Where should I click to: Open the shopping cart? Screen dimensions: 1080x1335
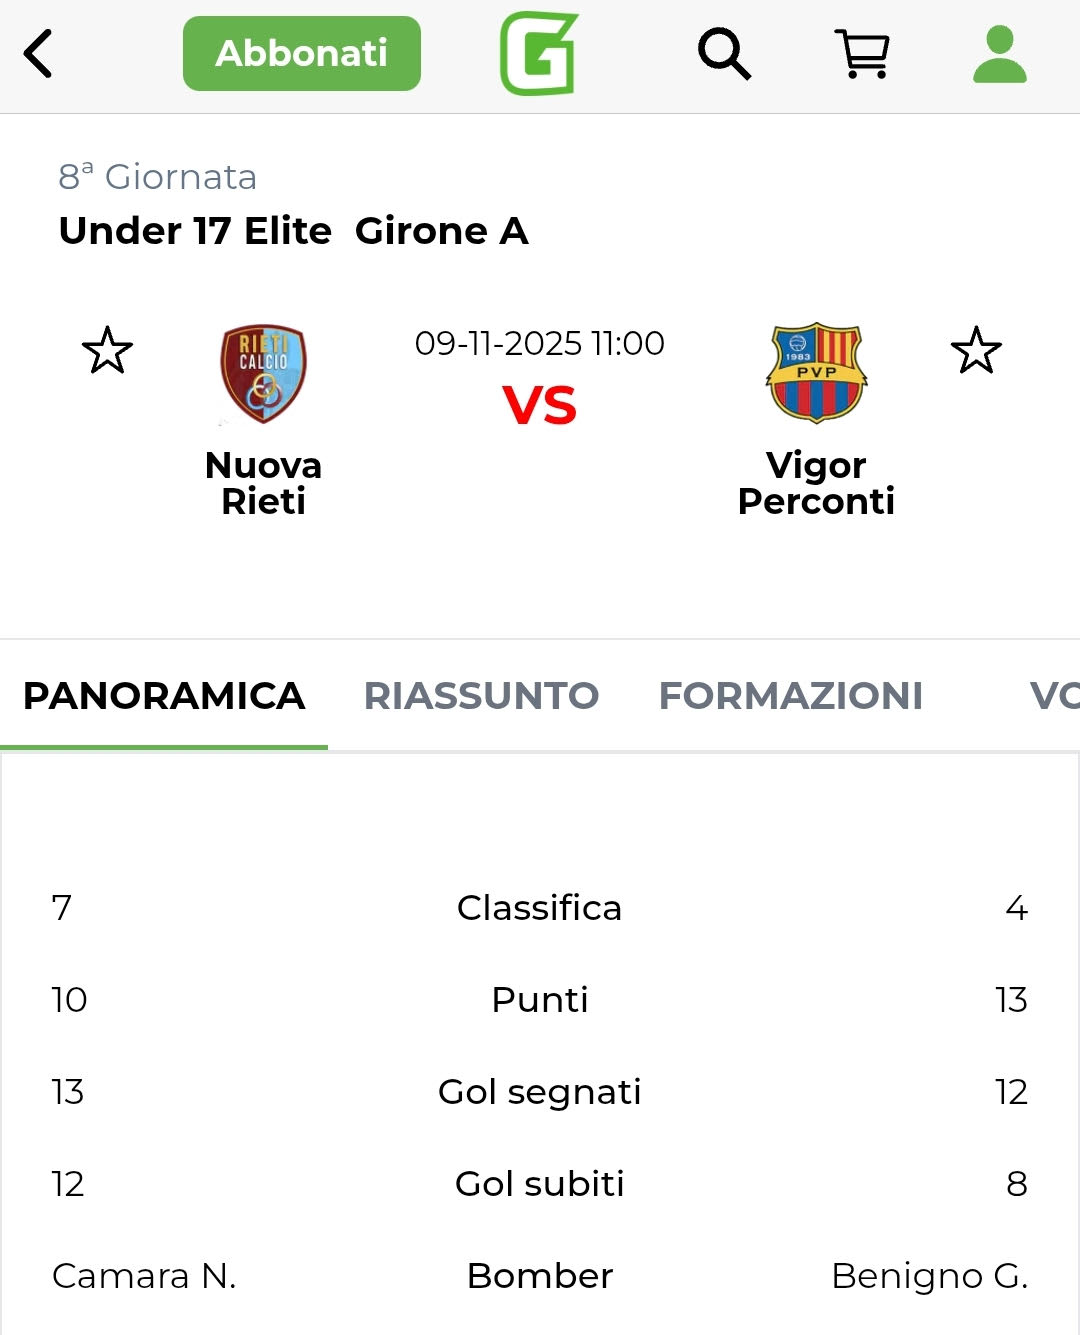point(862,54)
